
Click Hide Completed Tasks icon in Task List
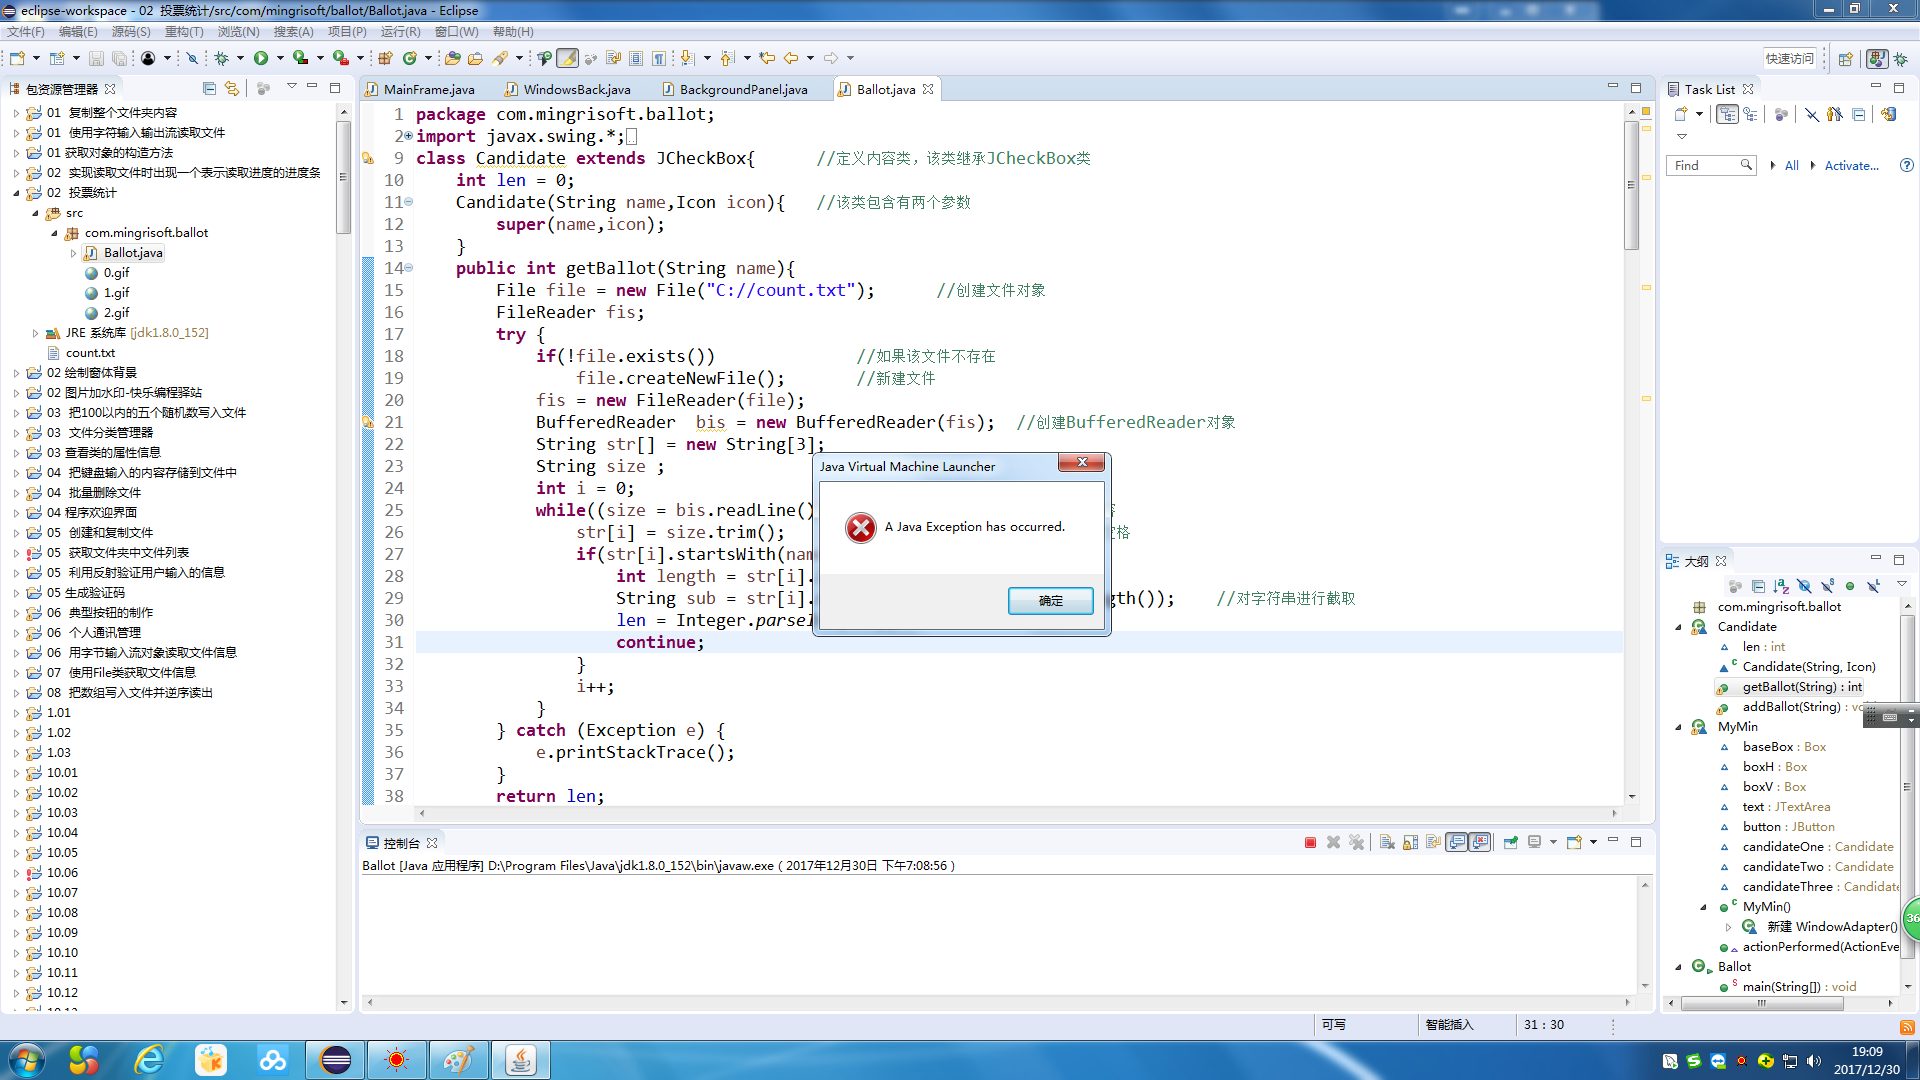point(1812,114)
